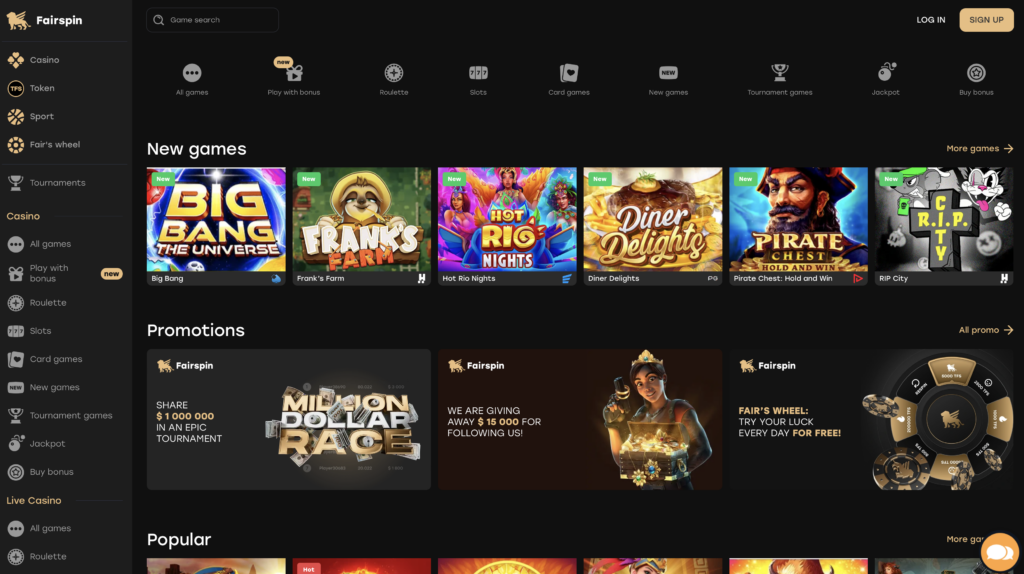The height and width of the screenshot is (574, 1024).
Task: Open New games in the sidebar
Action: tap(43, 387)
